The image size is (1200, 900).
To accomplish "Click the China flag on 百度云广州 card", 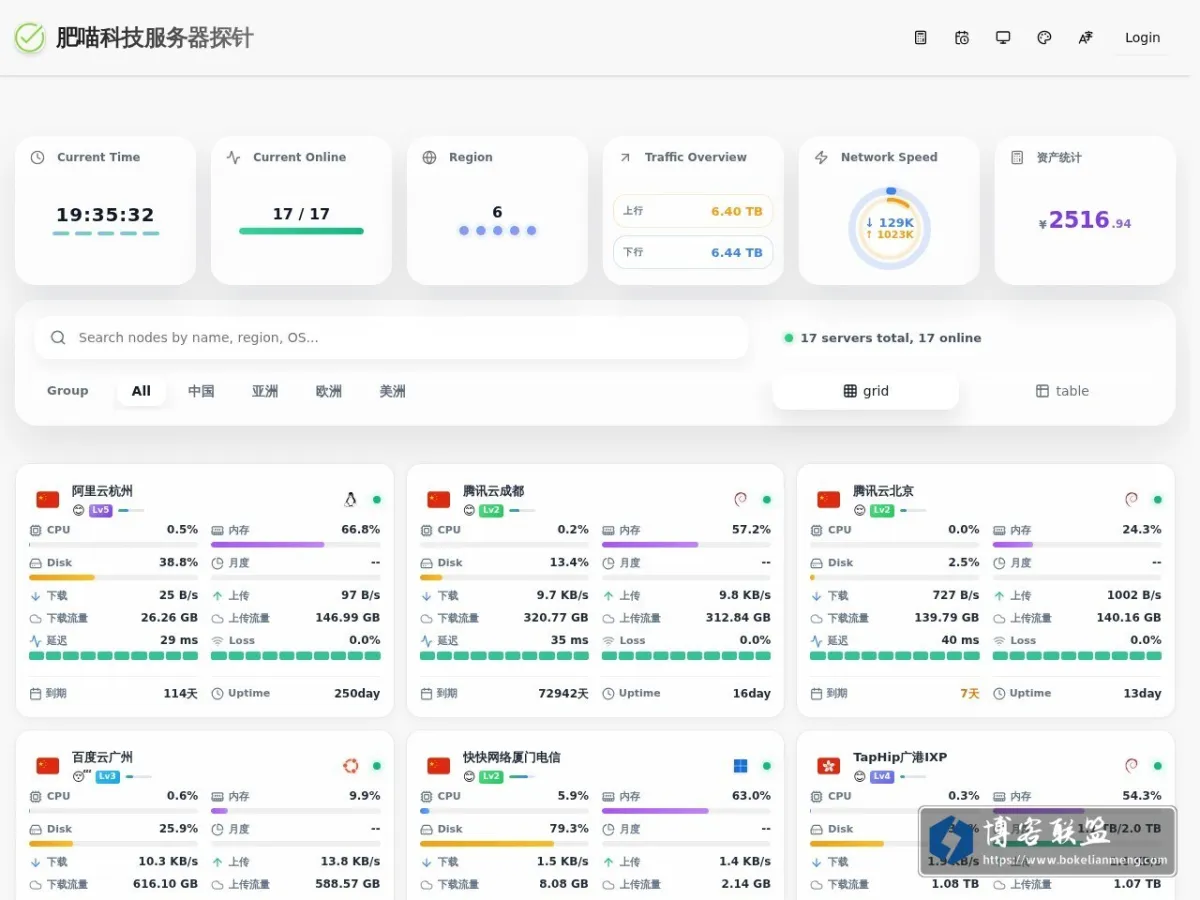I will coord(48,766).
